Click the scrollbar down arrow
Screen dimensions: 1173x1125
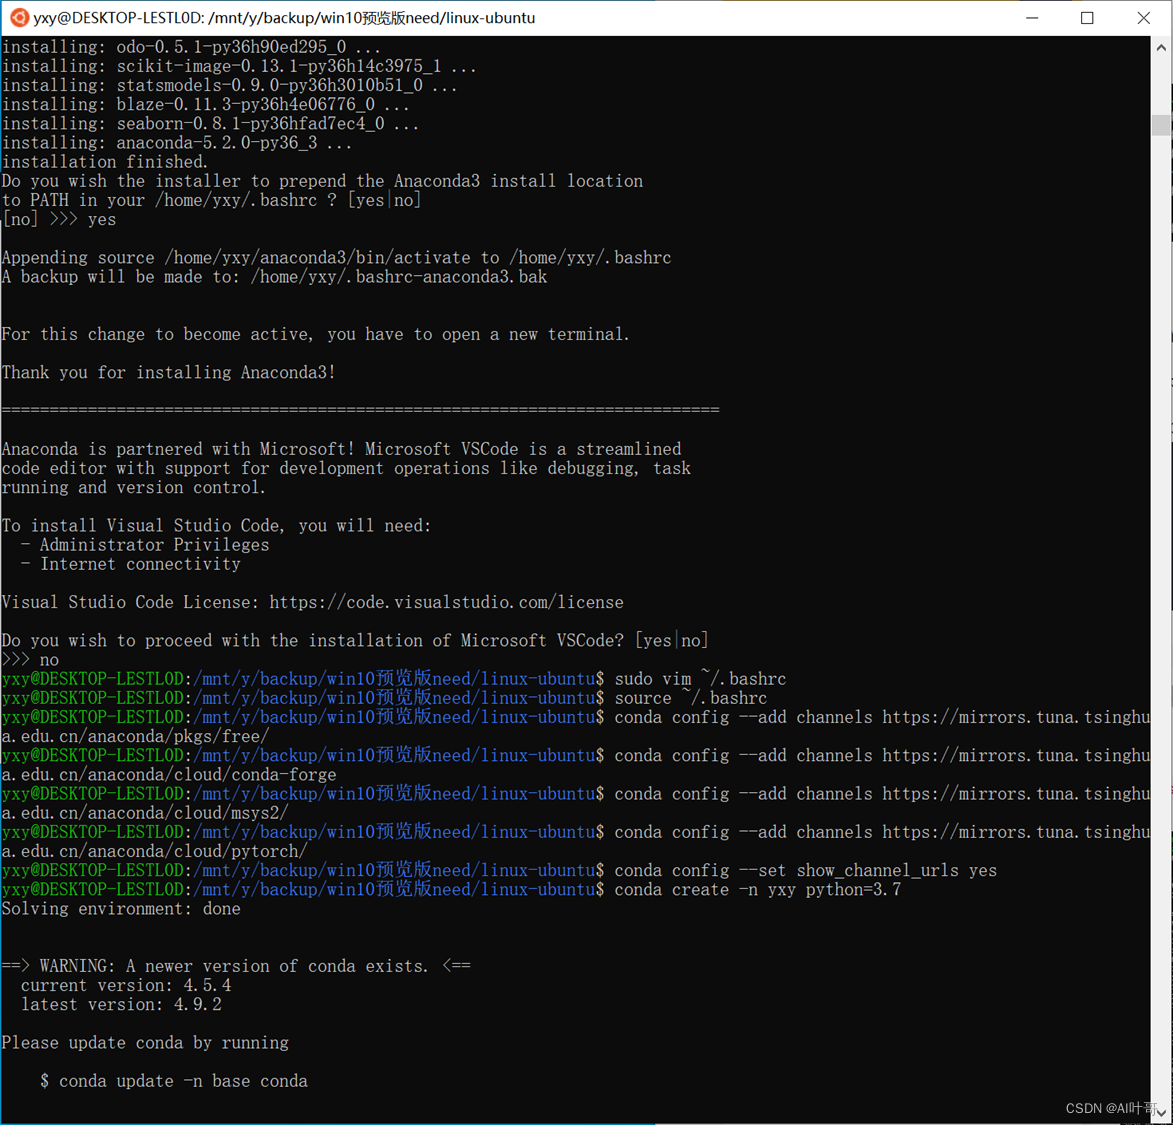[1161, 1113]
